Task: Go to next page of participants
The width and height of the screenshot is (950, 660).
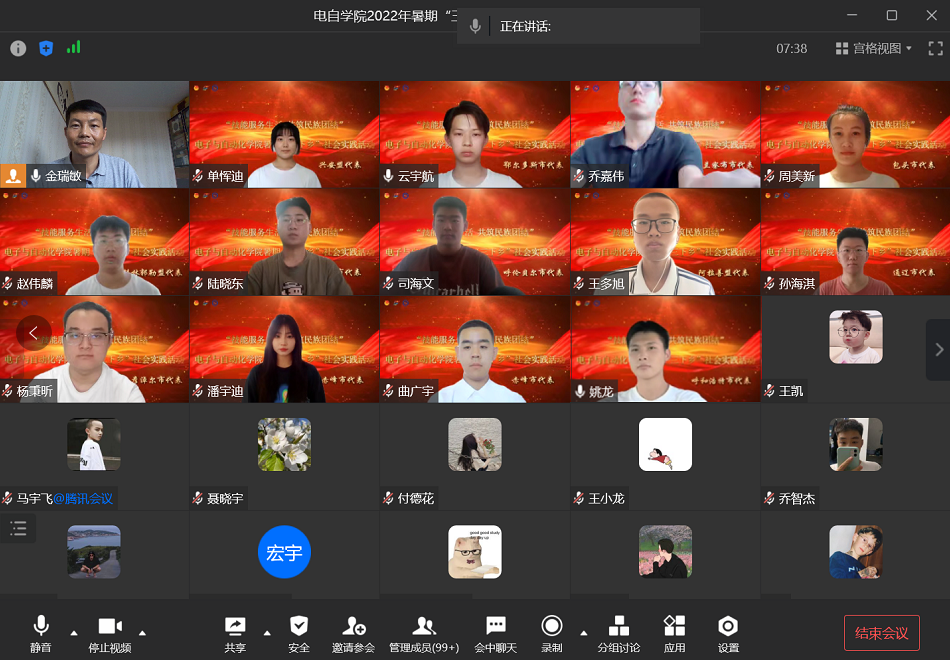Action: click(x=938, y=349)
